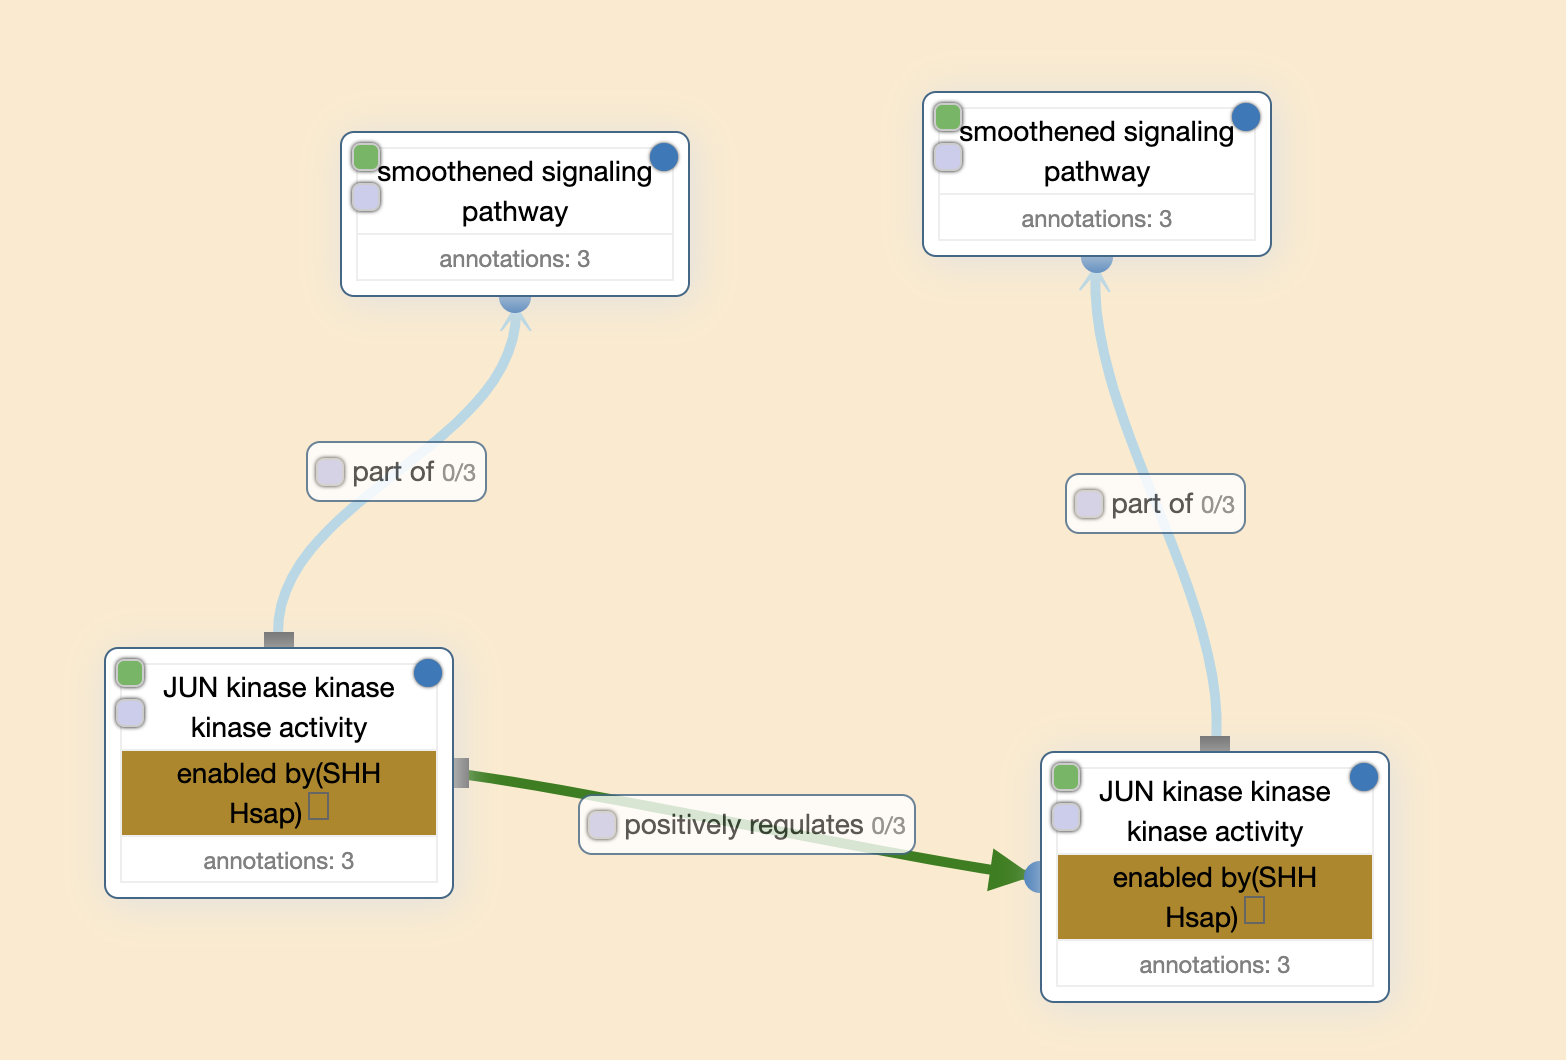
Task: Click small box icon after Hsap) in the target JUN node
Action: point(1254,910)
